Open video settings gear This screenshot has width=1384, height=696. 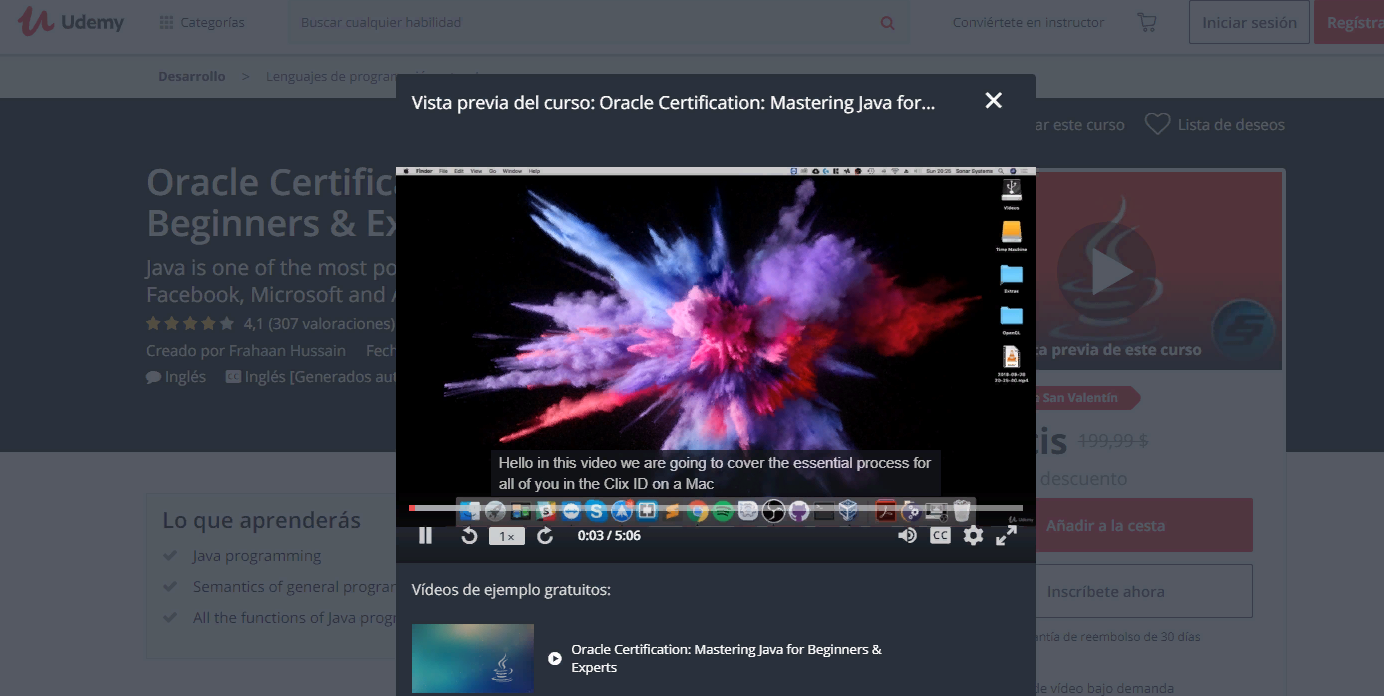(x=973, y=536)
